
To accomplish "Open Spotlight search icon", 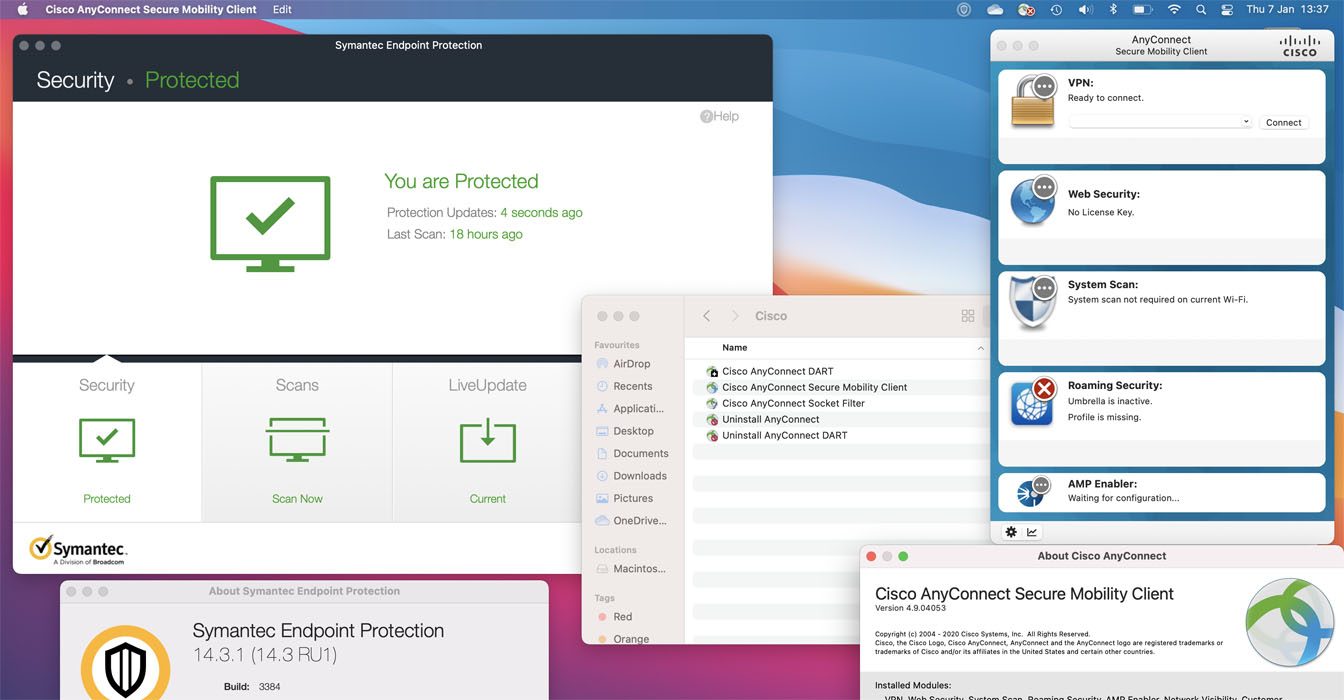I will (x=1201, y=9).
